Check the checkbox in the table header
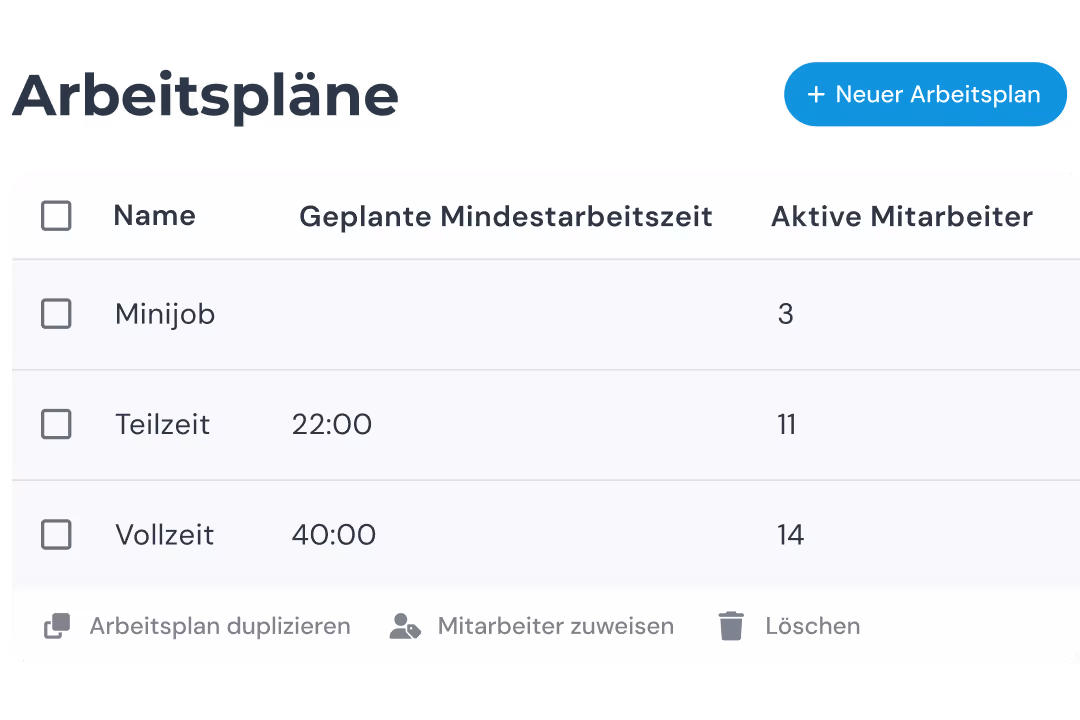Viewport: 1080px width, 720px height. coord(56,215)
